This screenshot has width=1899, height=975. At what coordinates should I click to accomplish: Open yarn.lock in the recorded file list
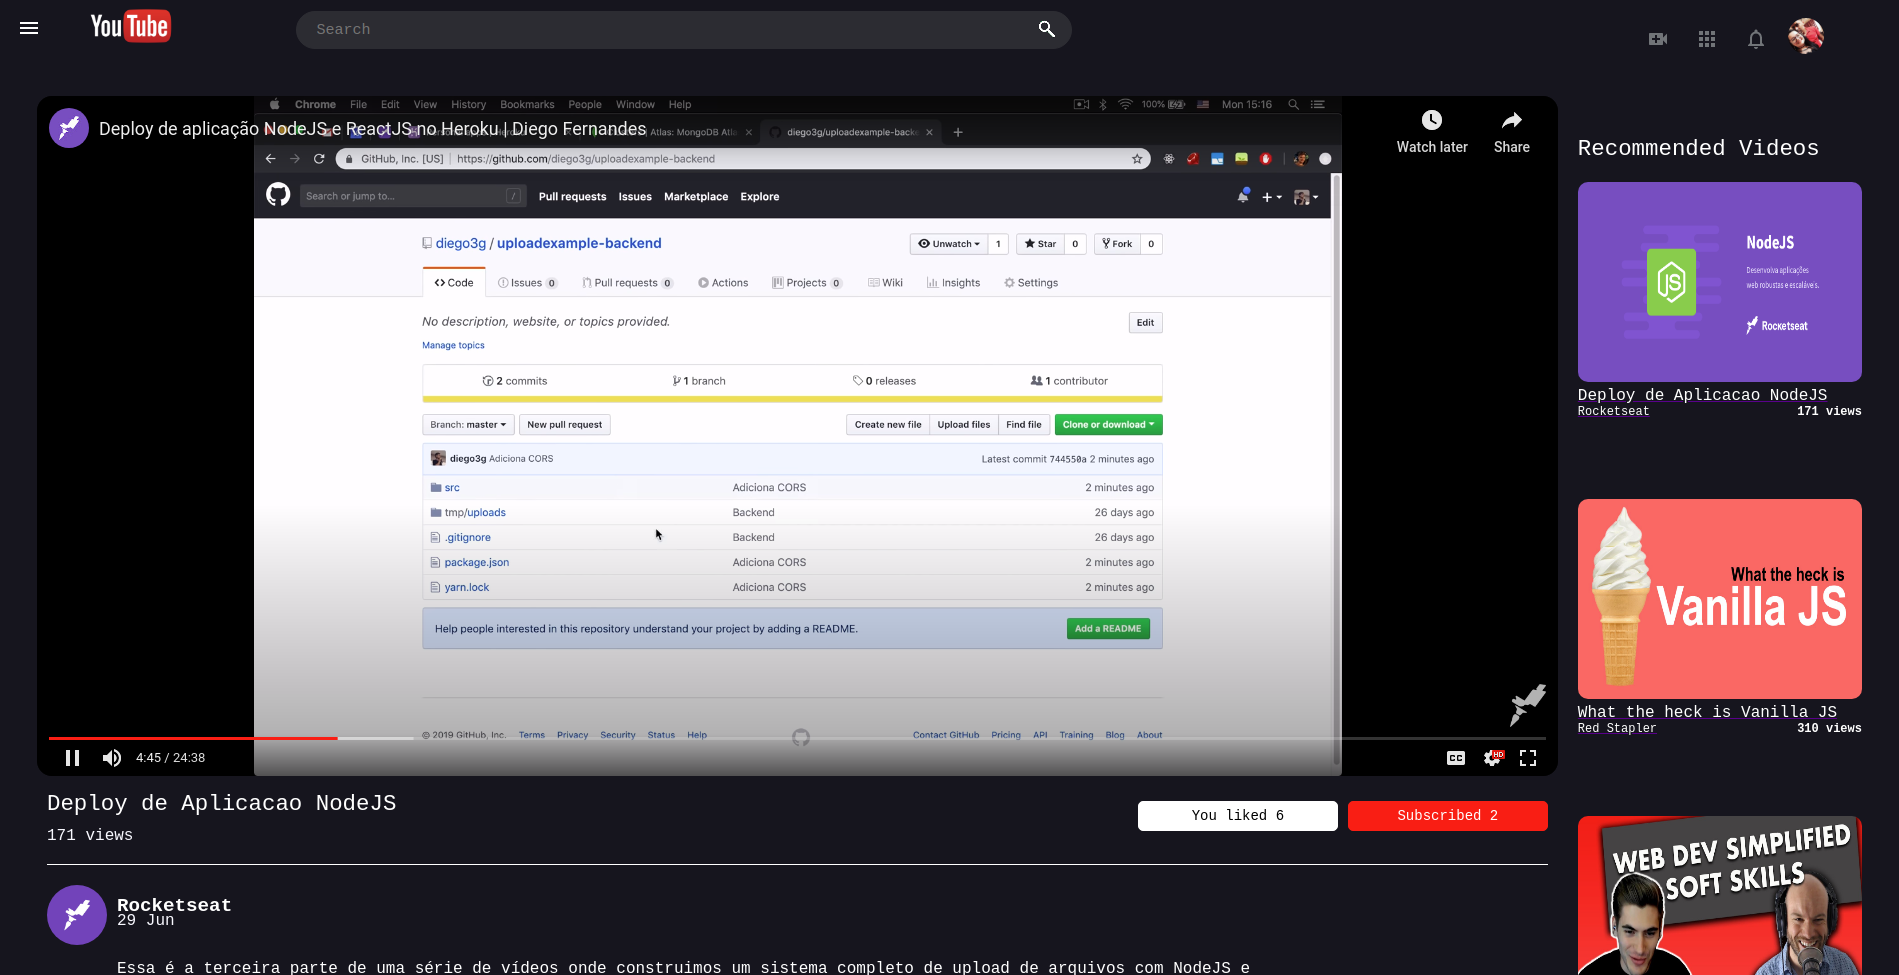click(x=467, y=588)
